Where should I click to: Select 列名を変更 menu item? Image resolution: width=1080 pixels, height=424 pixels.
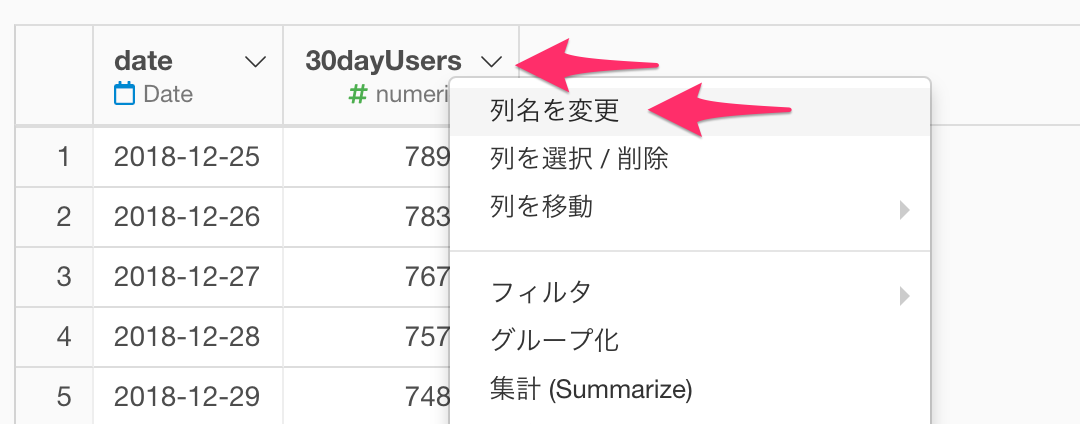(x=690, y=112)
